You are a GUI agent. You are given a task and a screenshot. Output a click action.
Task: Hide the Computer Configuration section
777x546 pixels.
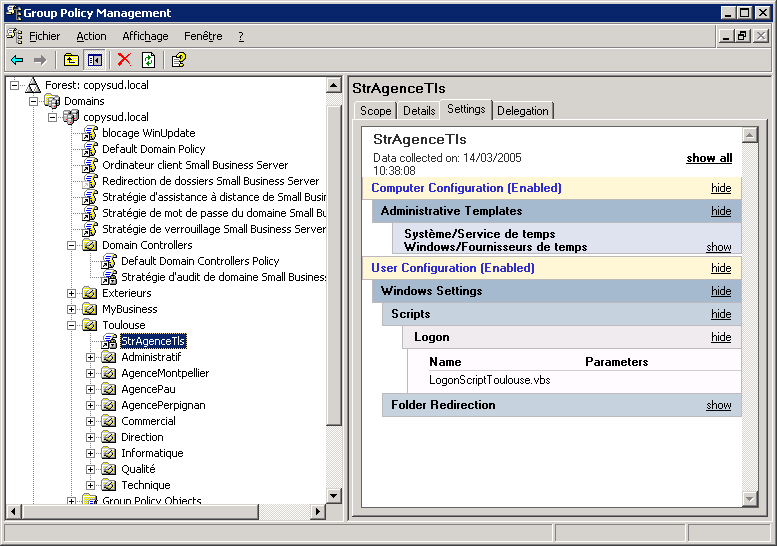(x=721, y=188)
